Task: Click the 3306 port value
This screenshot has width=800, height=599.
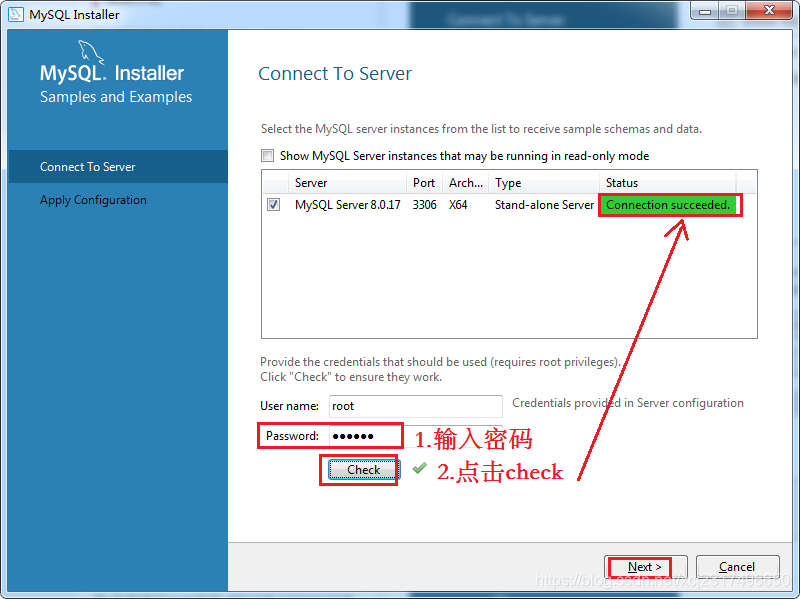Action: click(x=424, y=205)
